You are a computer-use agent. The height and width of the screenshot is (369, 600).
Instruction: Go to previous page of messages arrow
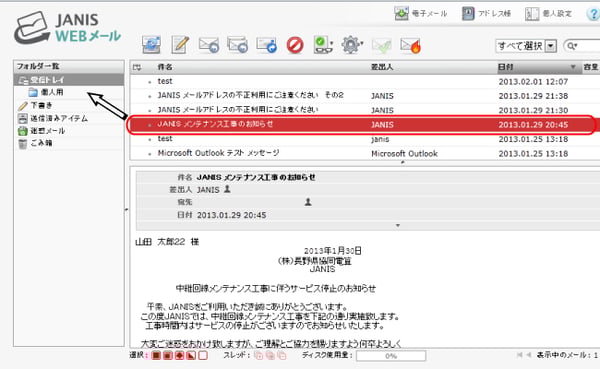coord(529,355)
